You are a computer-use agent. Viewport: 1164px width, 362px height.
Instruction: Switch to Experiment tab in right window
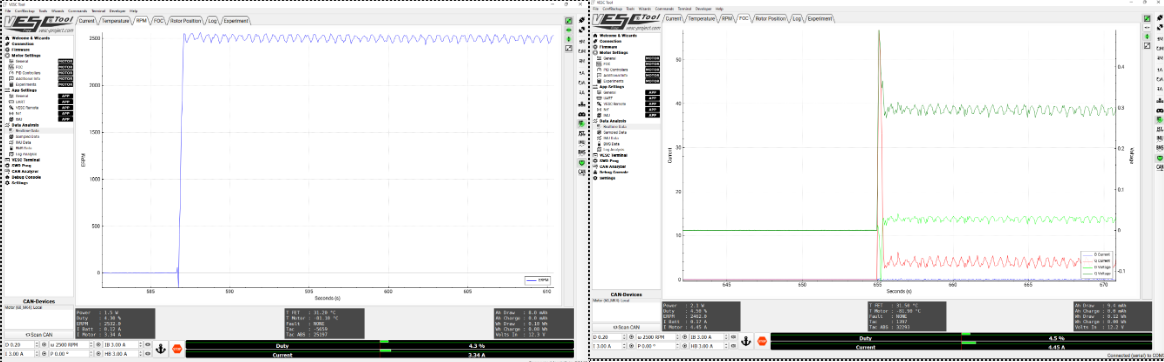point(820,18)
